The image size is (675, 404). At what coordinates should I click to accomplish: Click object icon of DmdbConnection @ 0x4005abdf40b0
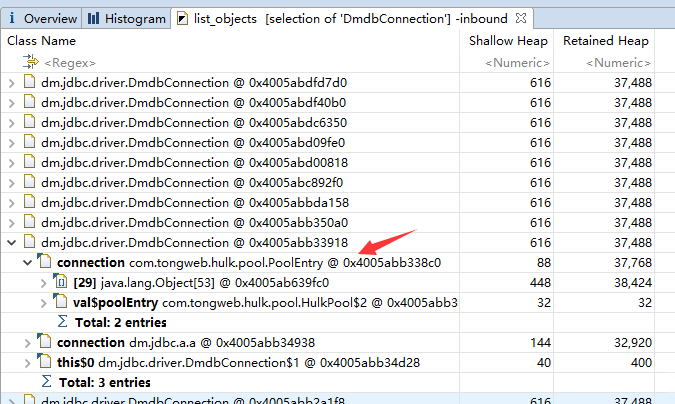29,101
